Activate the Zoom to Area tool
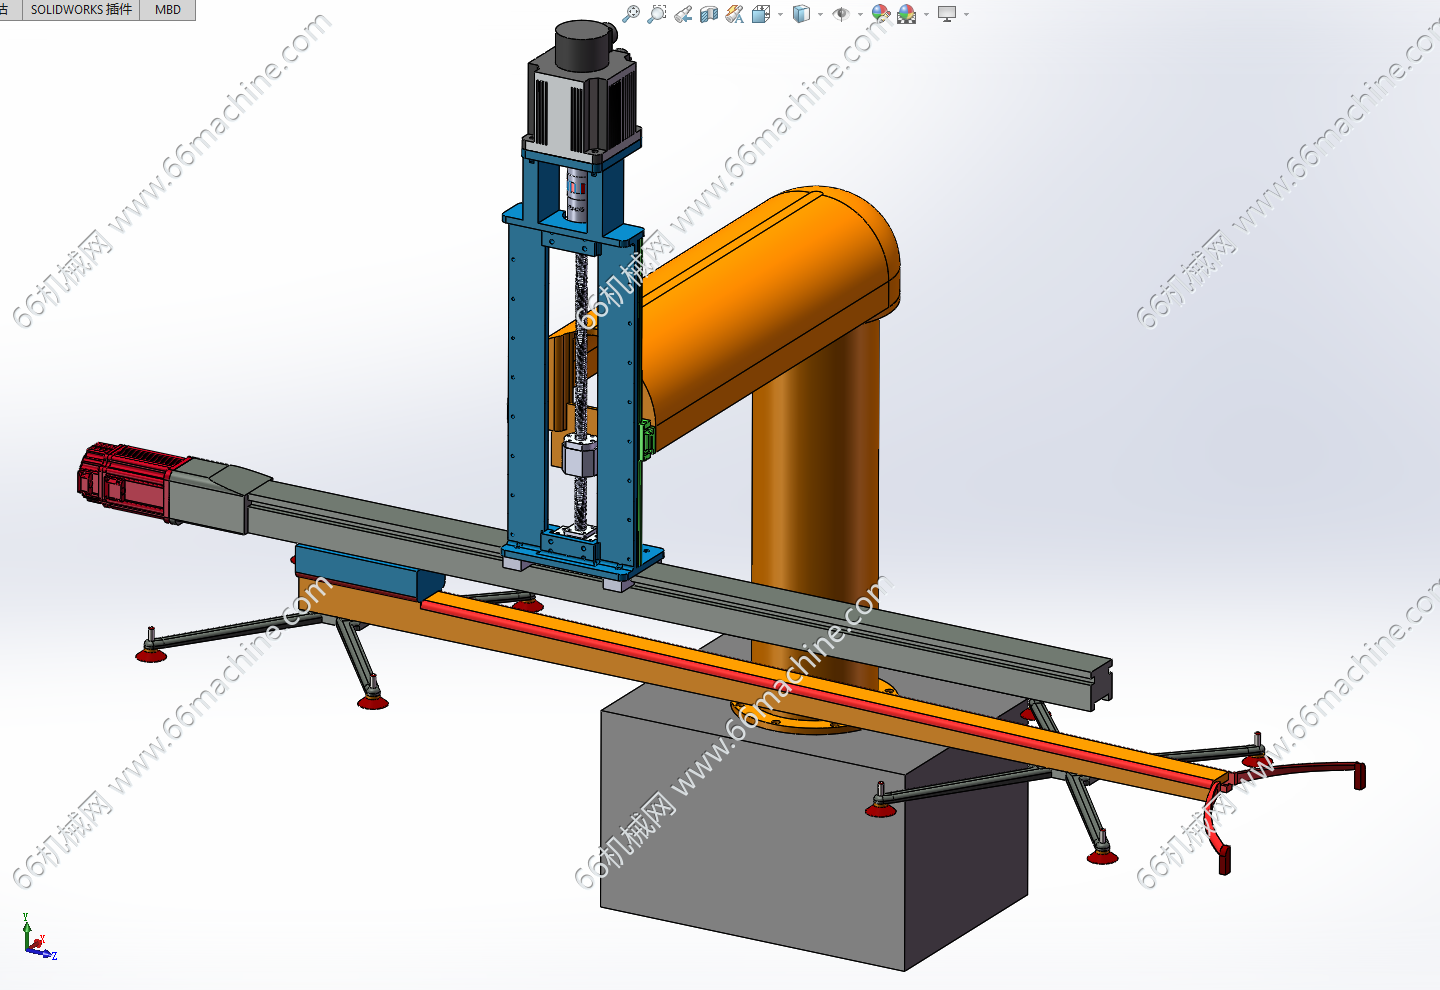Image resolution: width=1440 pixels, height=990 pixels. (657, 14)
